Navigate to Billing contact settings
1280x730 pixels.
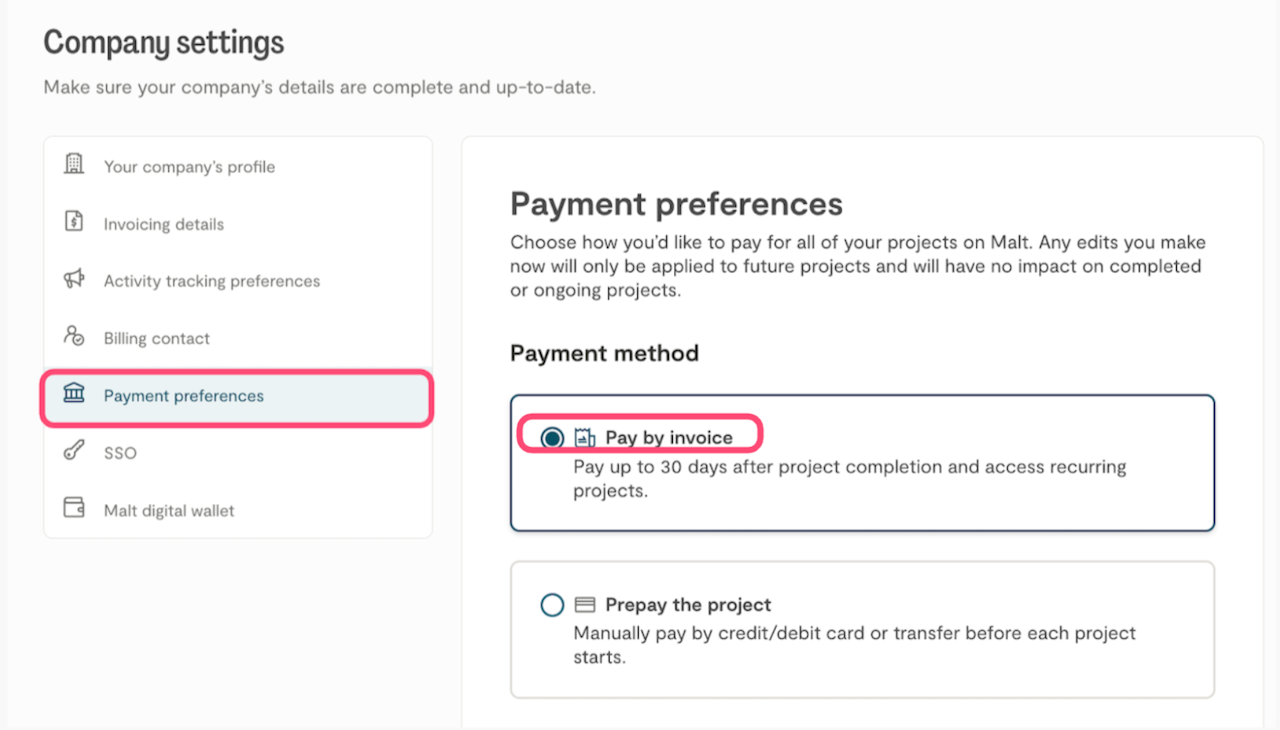point(157,338)
